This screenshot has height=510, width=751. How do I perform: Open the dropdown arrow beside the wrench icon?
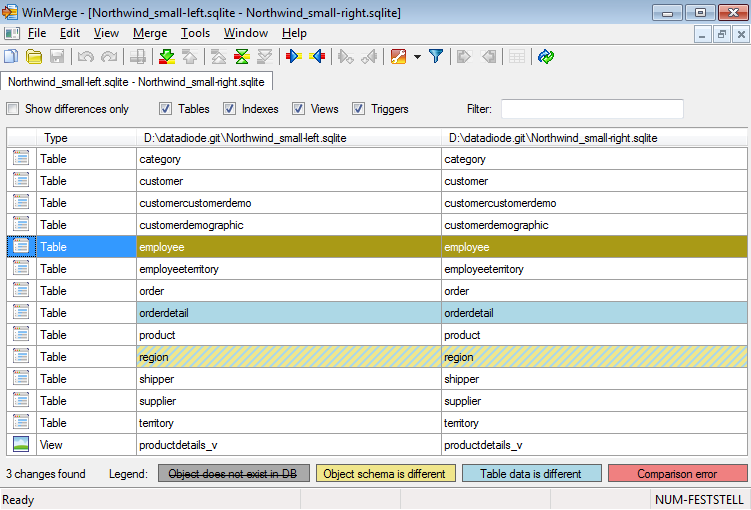coord(417,57)
